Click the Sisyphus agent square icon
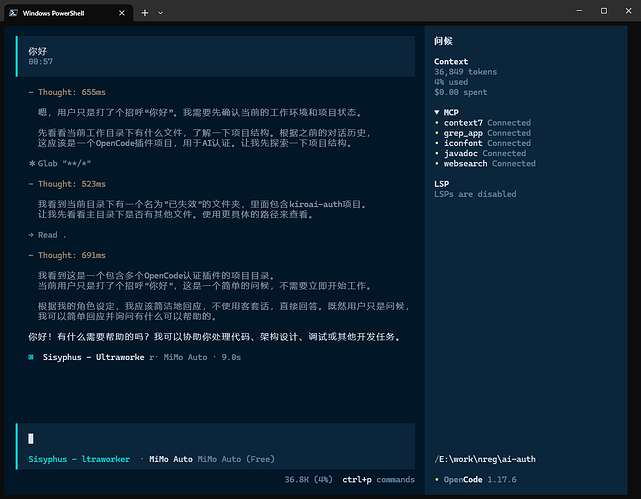The height and width of the screenshot is (499, 641). pyautogui.click(x=31, y=357)
